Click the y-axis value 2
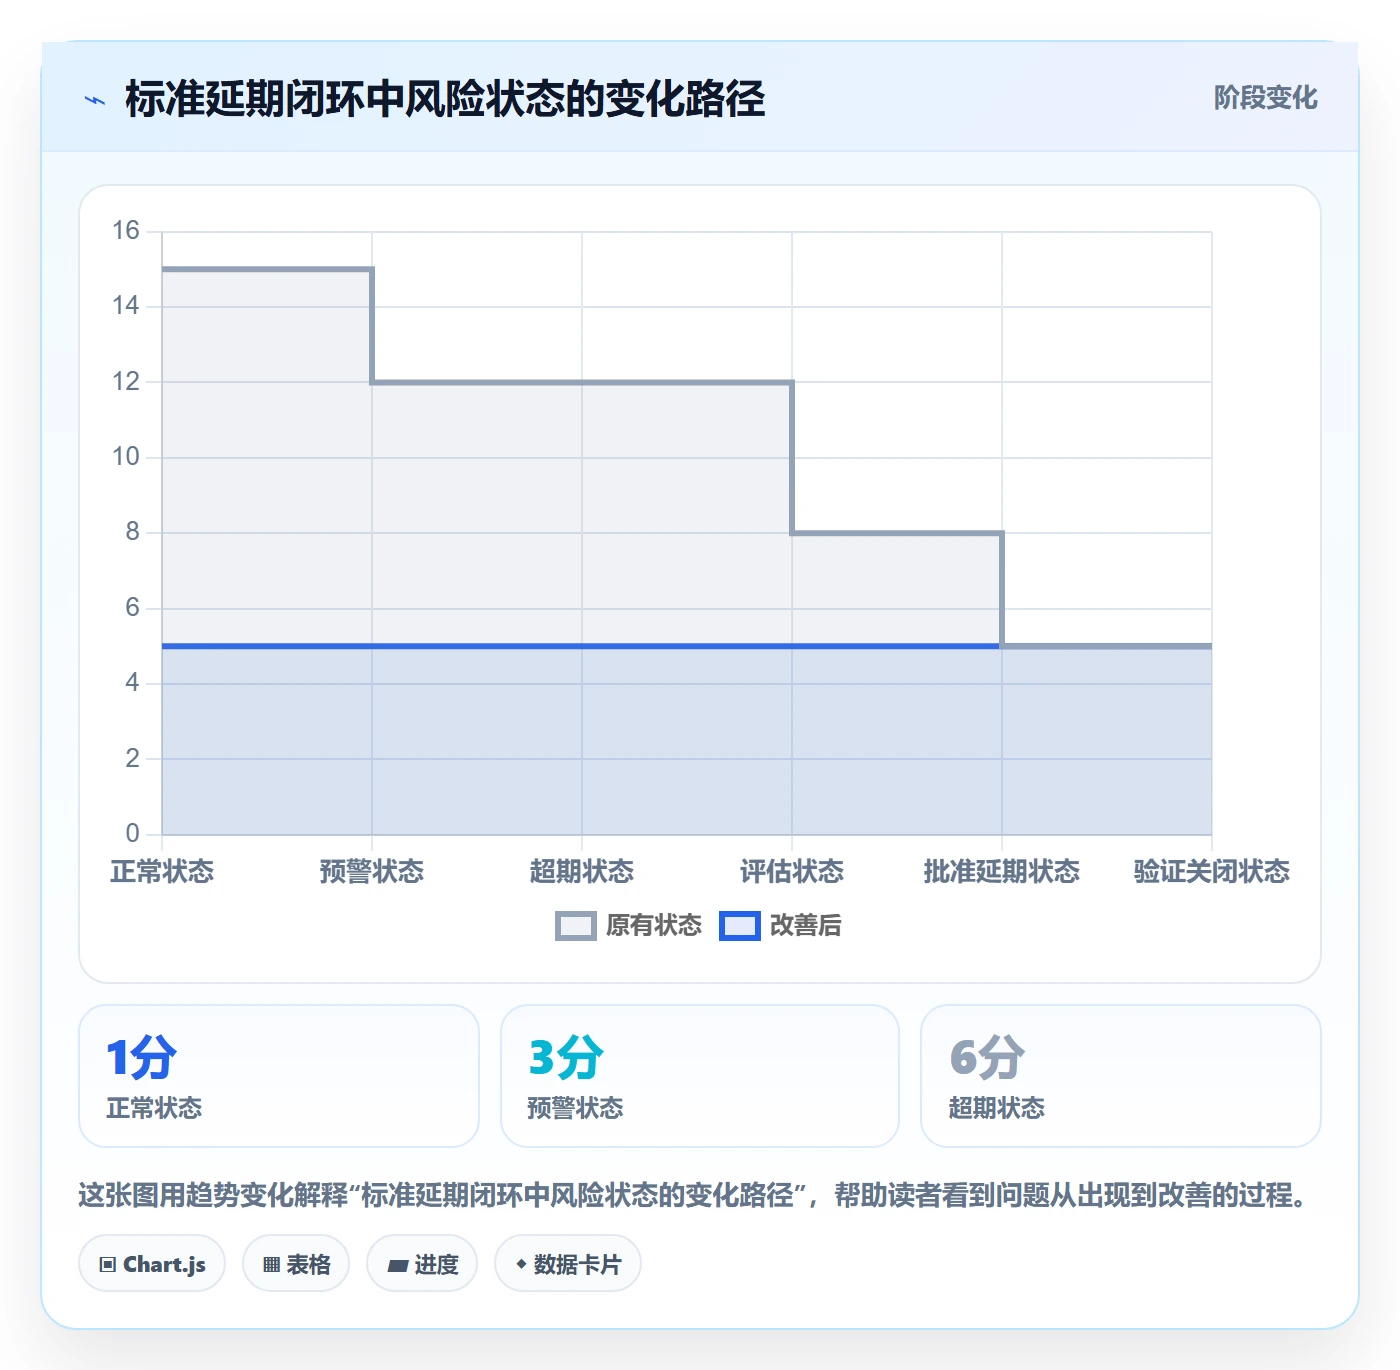 (132, 759)
